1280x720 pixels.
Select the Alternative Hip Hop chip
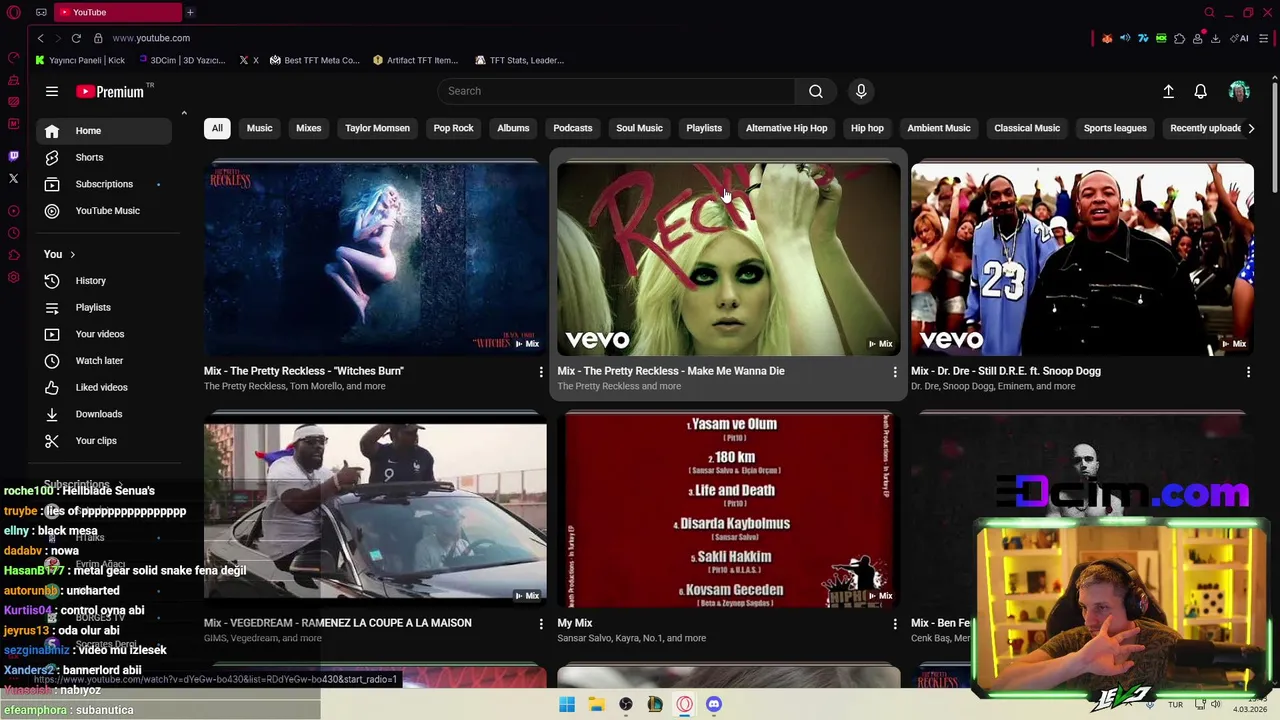(786, 128)
